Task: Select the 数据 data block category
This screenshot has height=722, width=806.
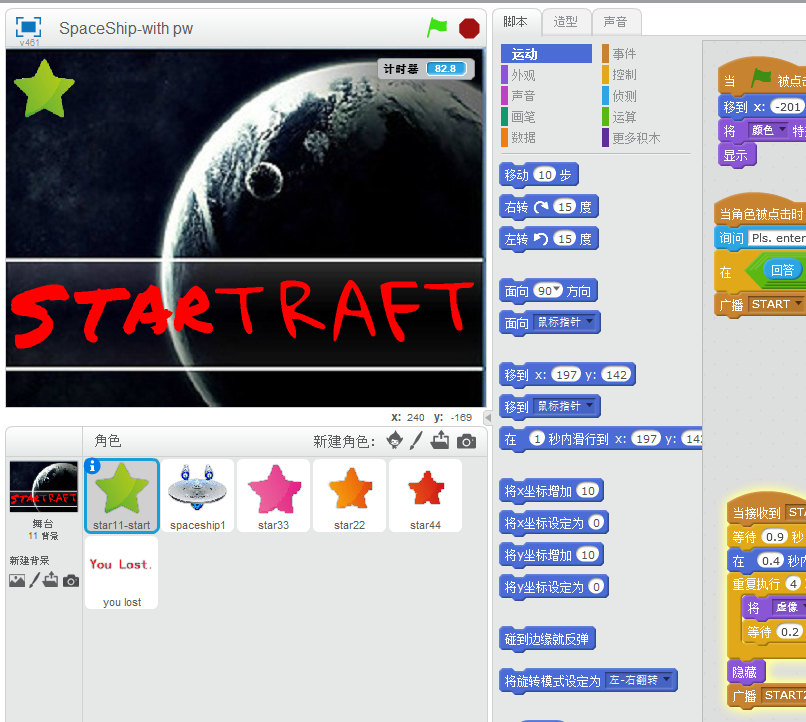Action: (x=546, y=137)
